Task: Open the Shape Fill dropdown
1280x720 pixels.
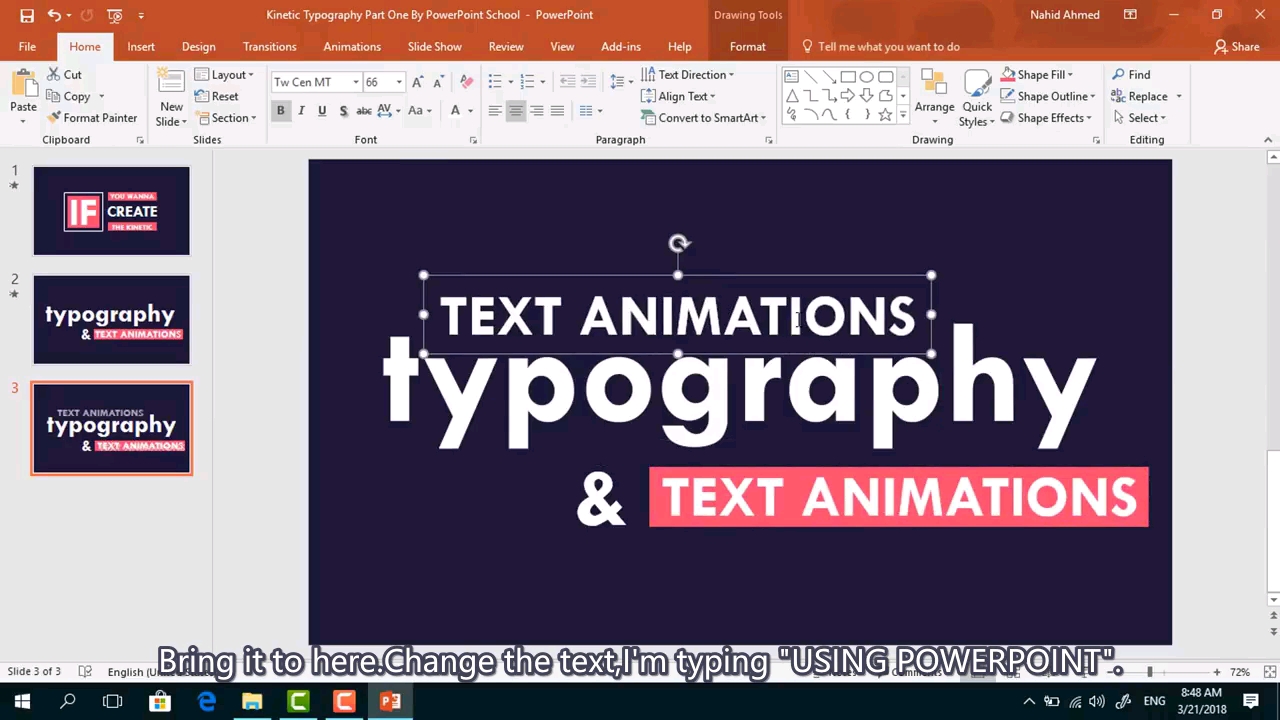Action: (1036, 75)
